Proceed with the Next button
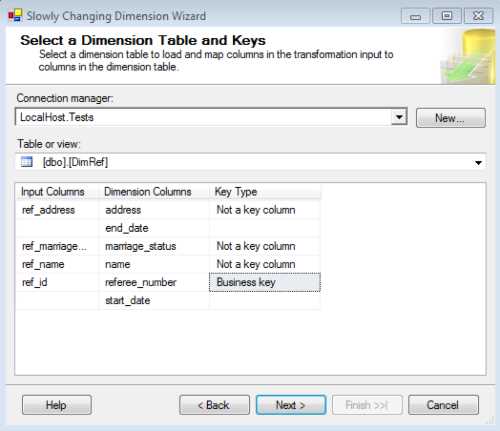The width and height of the screenshot is (500, 431). coord(291,405)
